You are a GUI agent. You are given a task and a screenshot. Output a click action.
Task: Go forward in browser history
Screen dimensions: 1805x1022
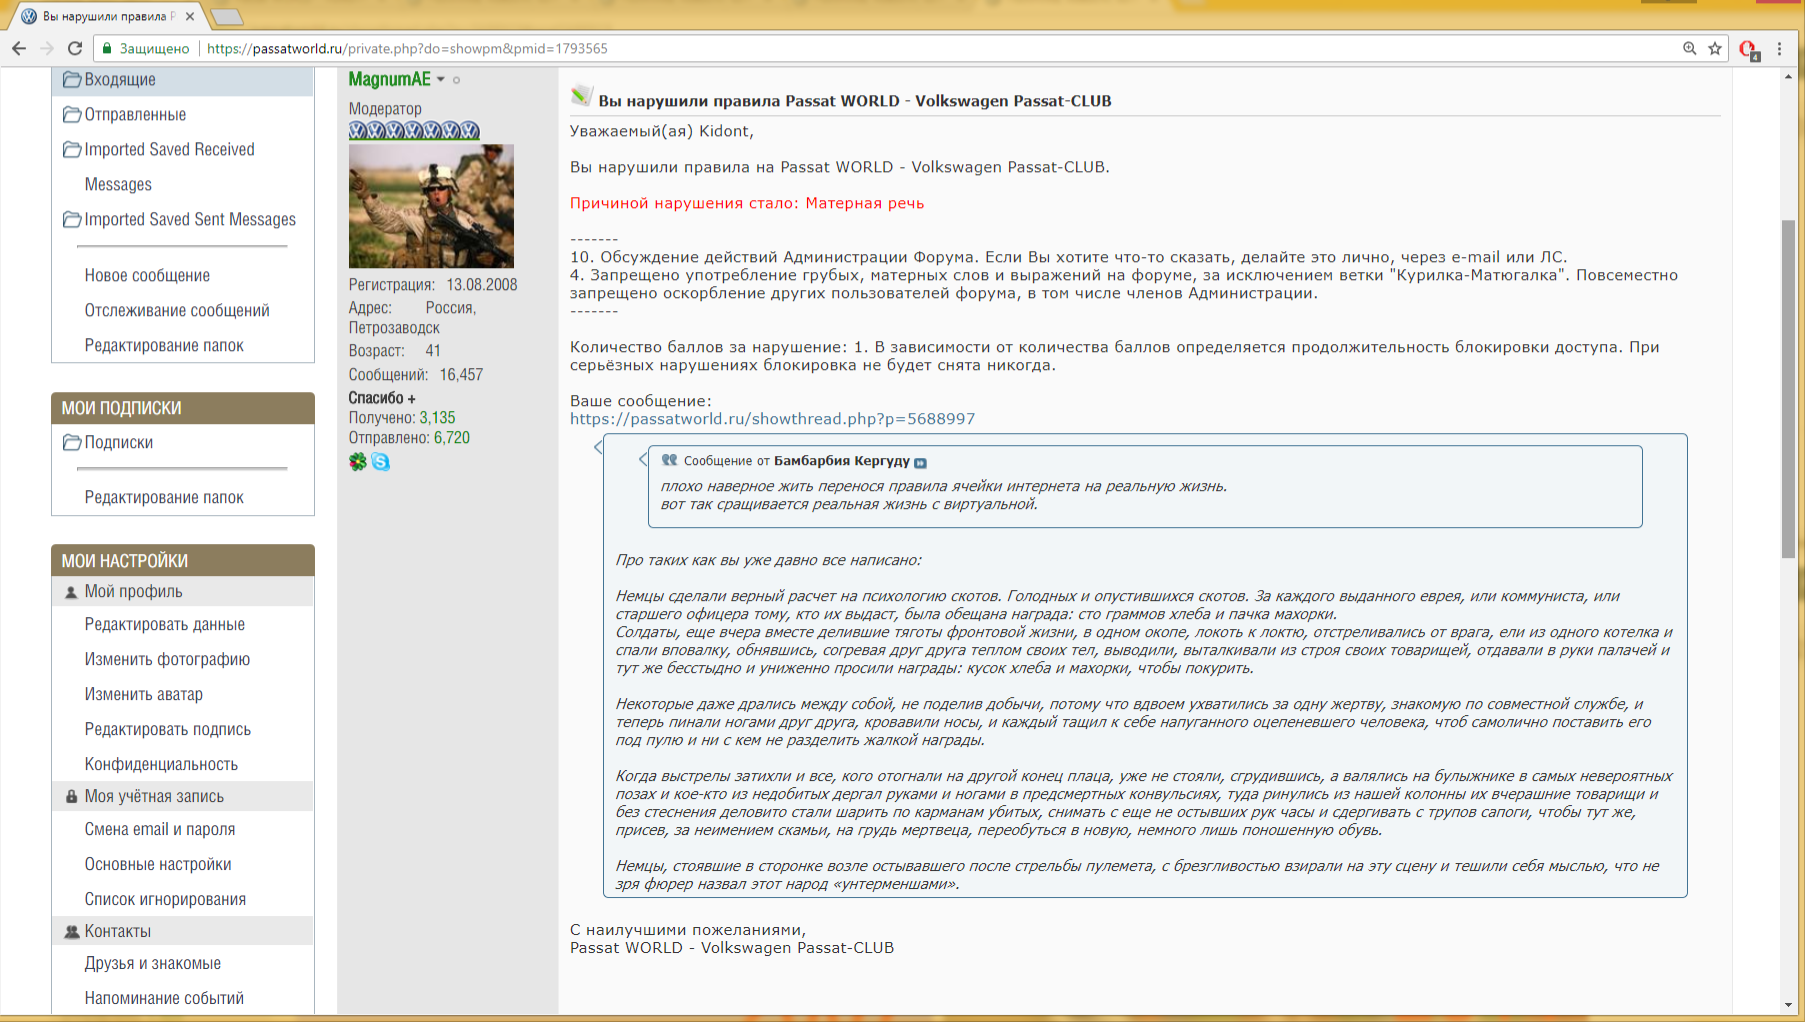tap(47, 48)
